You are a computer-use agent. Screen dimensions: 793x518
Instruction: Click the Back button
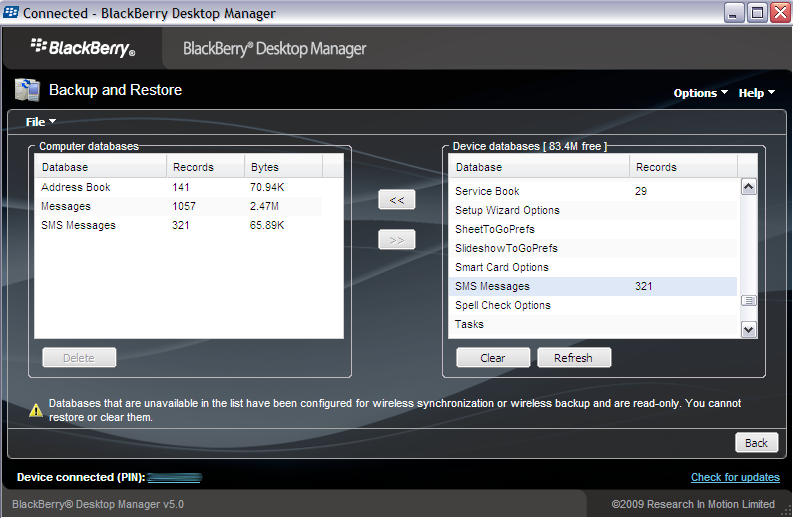(756, 443)
